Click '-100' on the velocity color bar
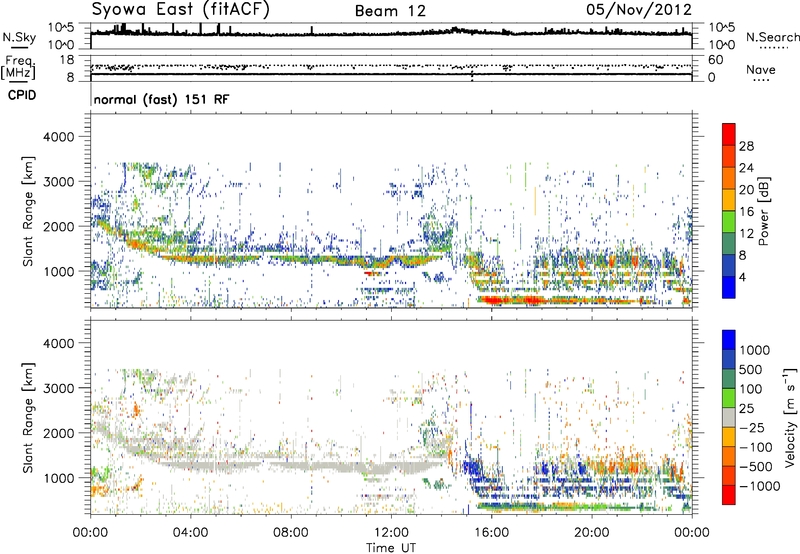 [756, 447]
